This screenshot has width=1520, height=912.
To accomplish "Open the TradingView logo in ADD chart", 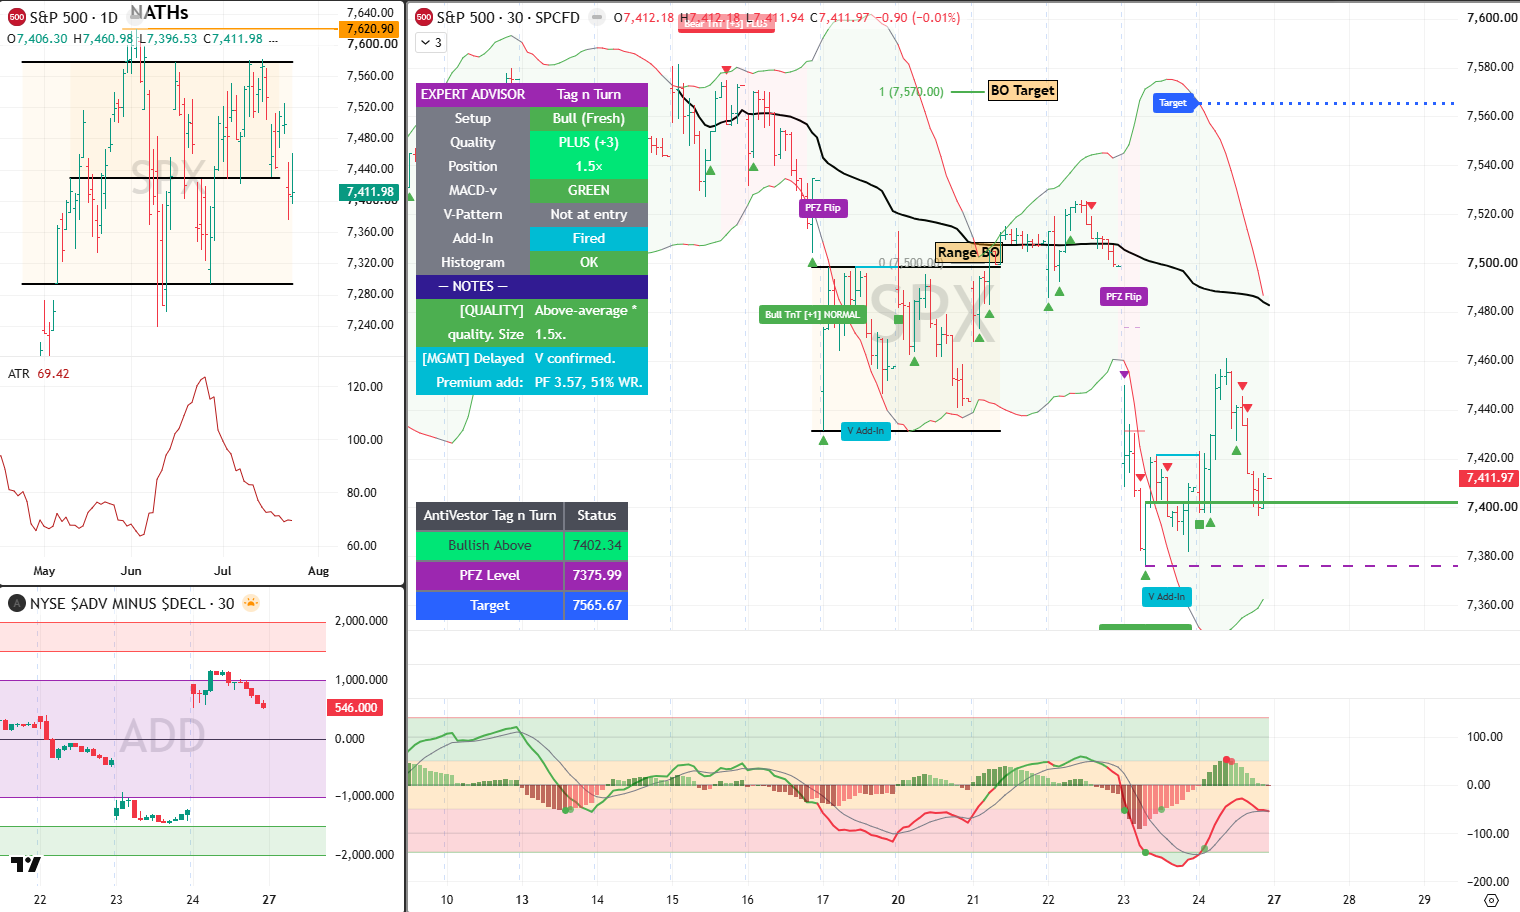I will [26, 864].
